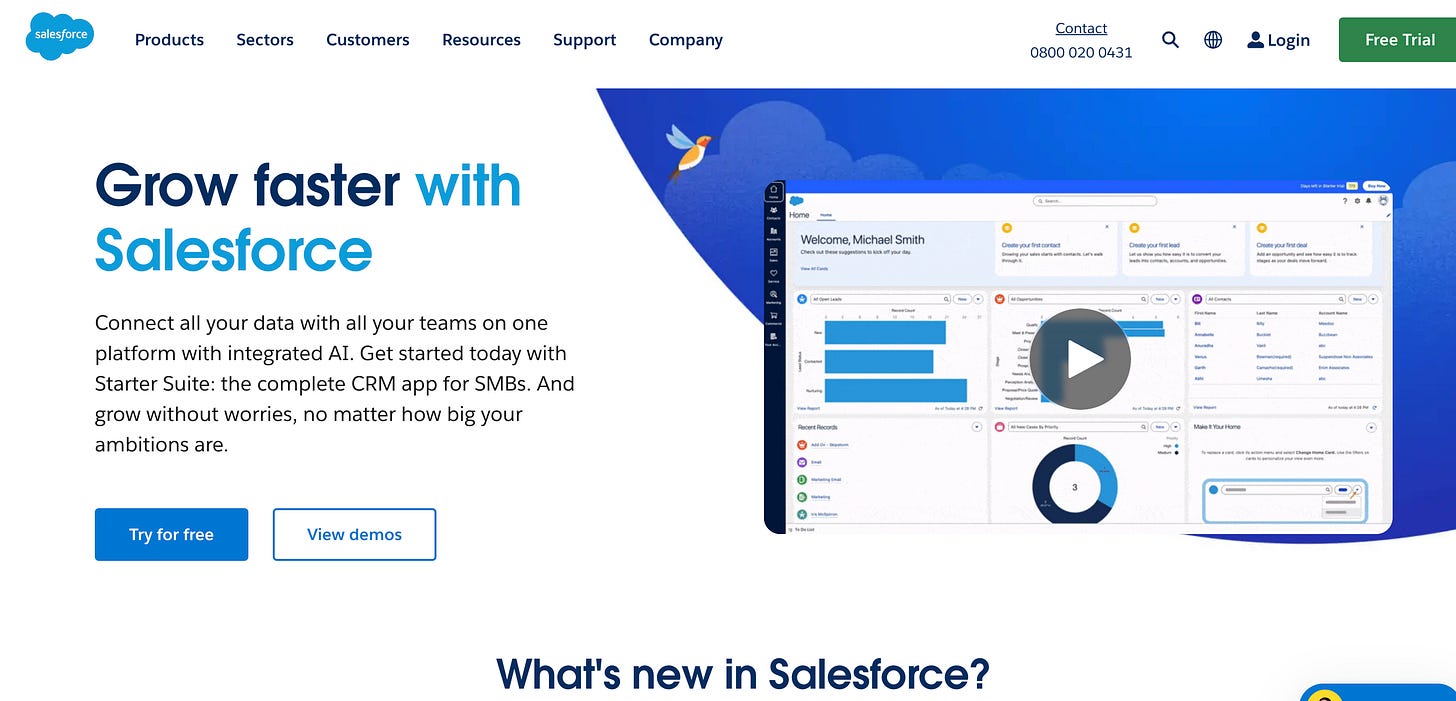Select the Service heart icon in demo sidebar
Screen dimensions: 1456x701
pos(774,275)
